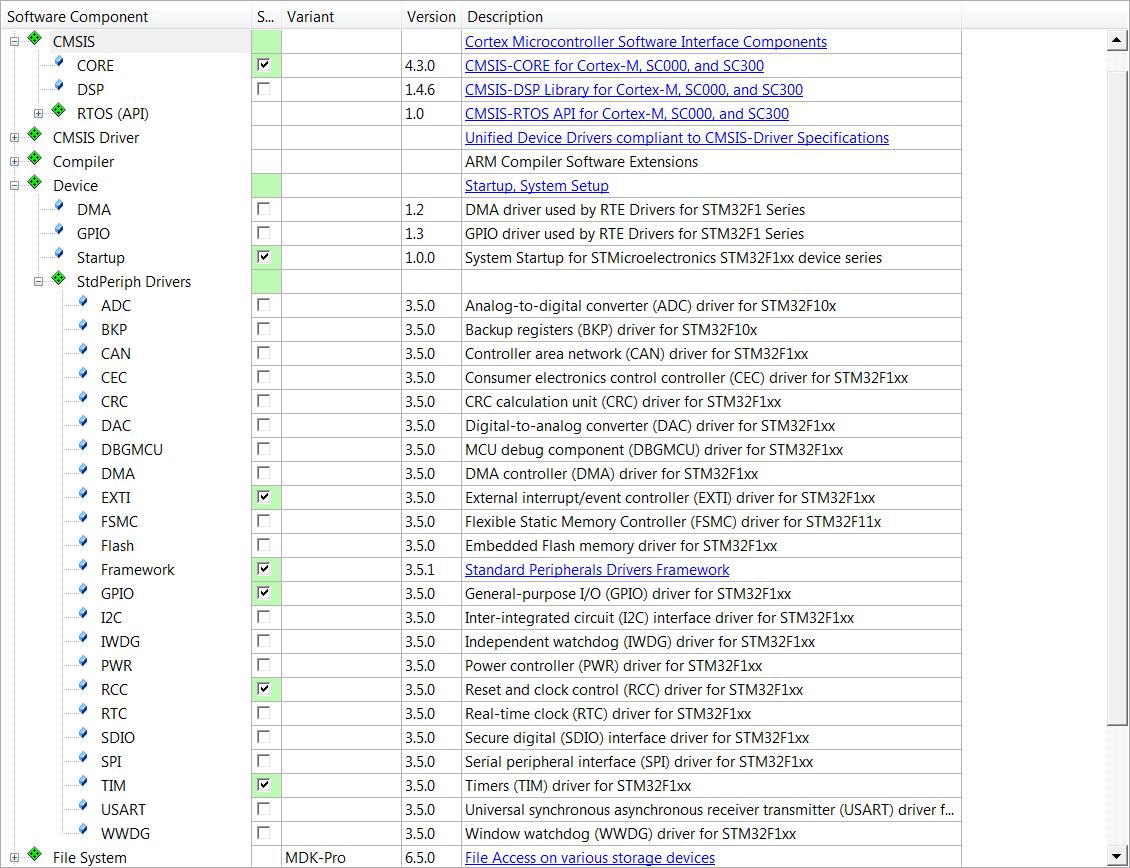Uncheck the Framework component checkbox

264,569
